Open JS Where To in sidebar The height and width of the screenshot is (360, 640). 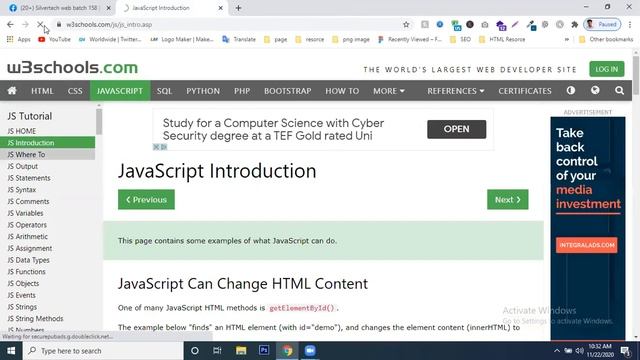point(47,155)
